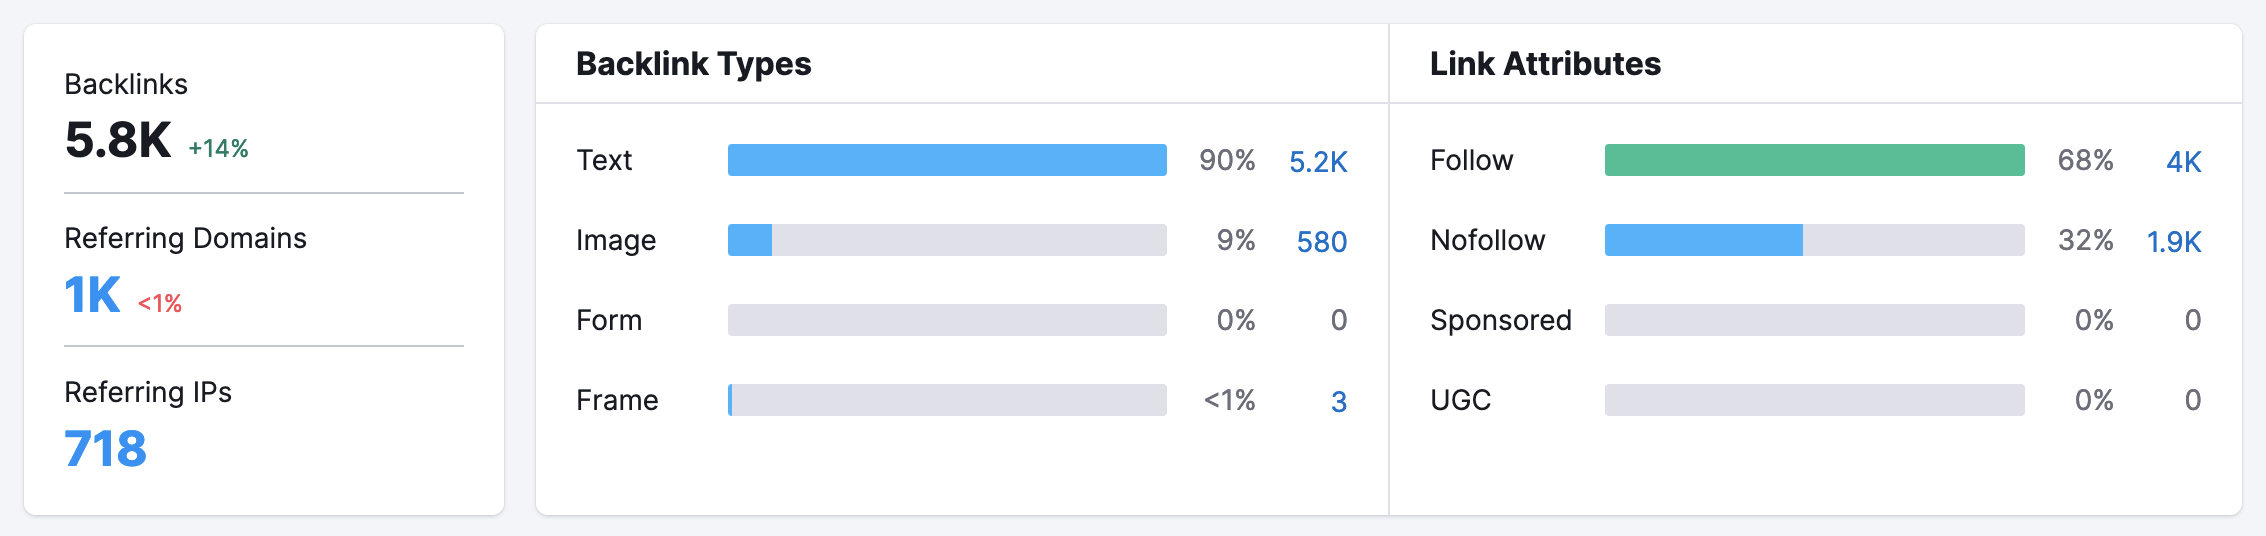Click the Sponsored attribute empty bar
This screenshot has width=2266, height=536.
click(x=1814, y=320)
